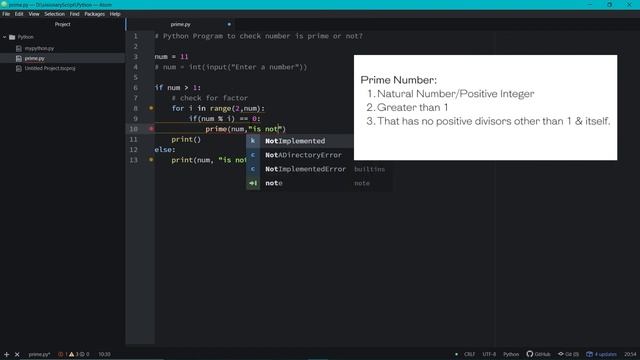The image size is (640, 360).
Task: Click line number 1 in gutter
Action: [136, 36]
